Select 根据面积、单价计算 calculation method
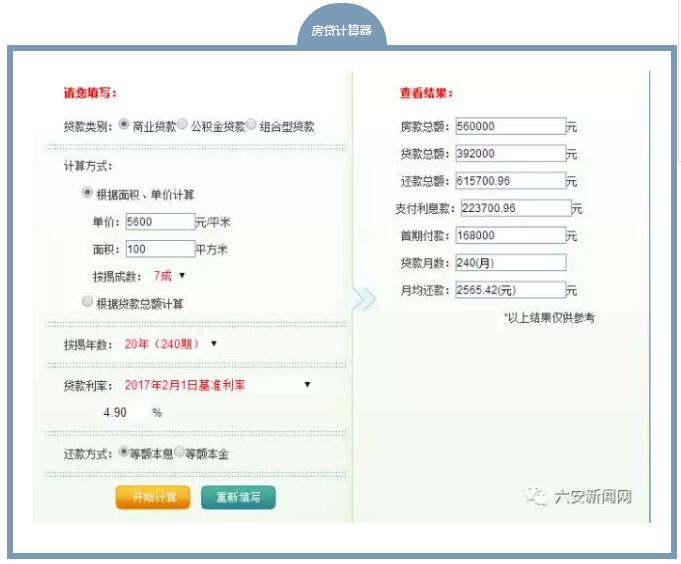Screen dimensions: 681x564 (x=88, y=193)
